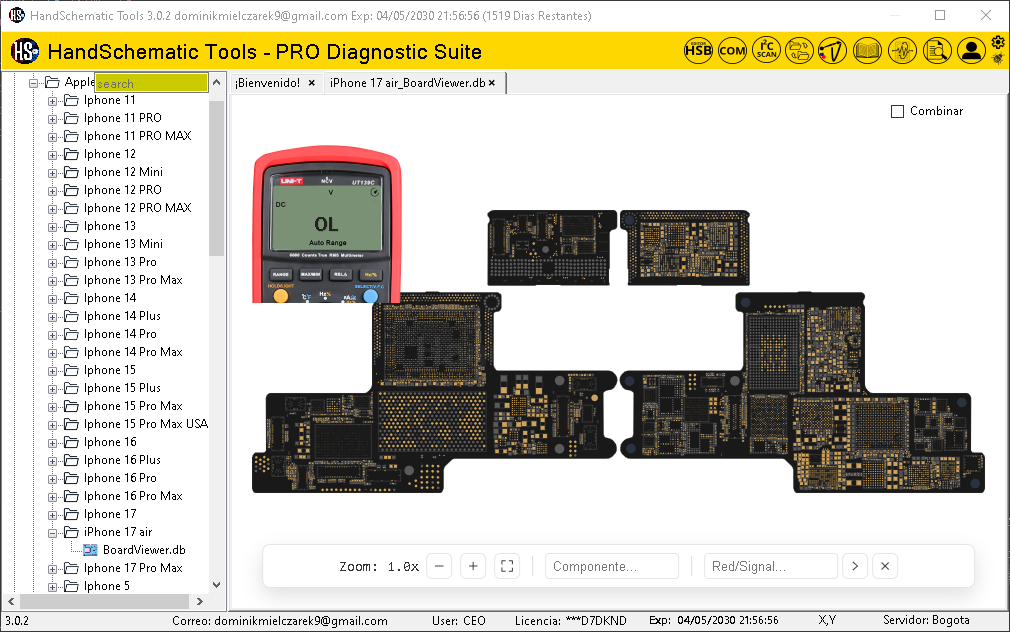Launch the I2C Scan tool
The width and height of the screenshot is (1010, 632).
coord(767,50)
